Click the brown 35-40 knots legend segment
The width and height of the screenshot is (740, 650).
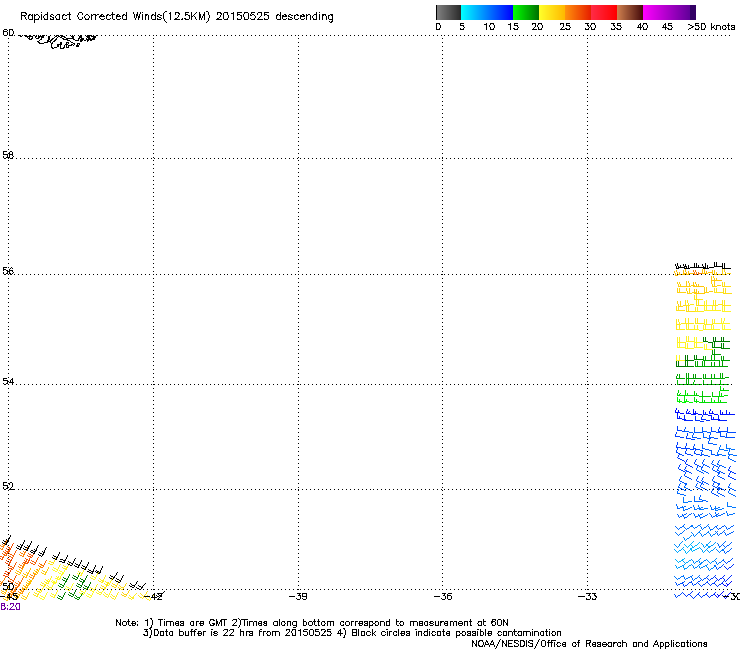point(630,12)
